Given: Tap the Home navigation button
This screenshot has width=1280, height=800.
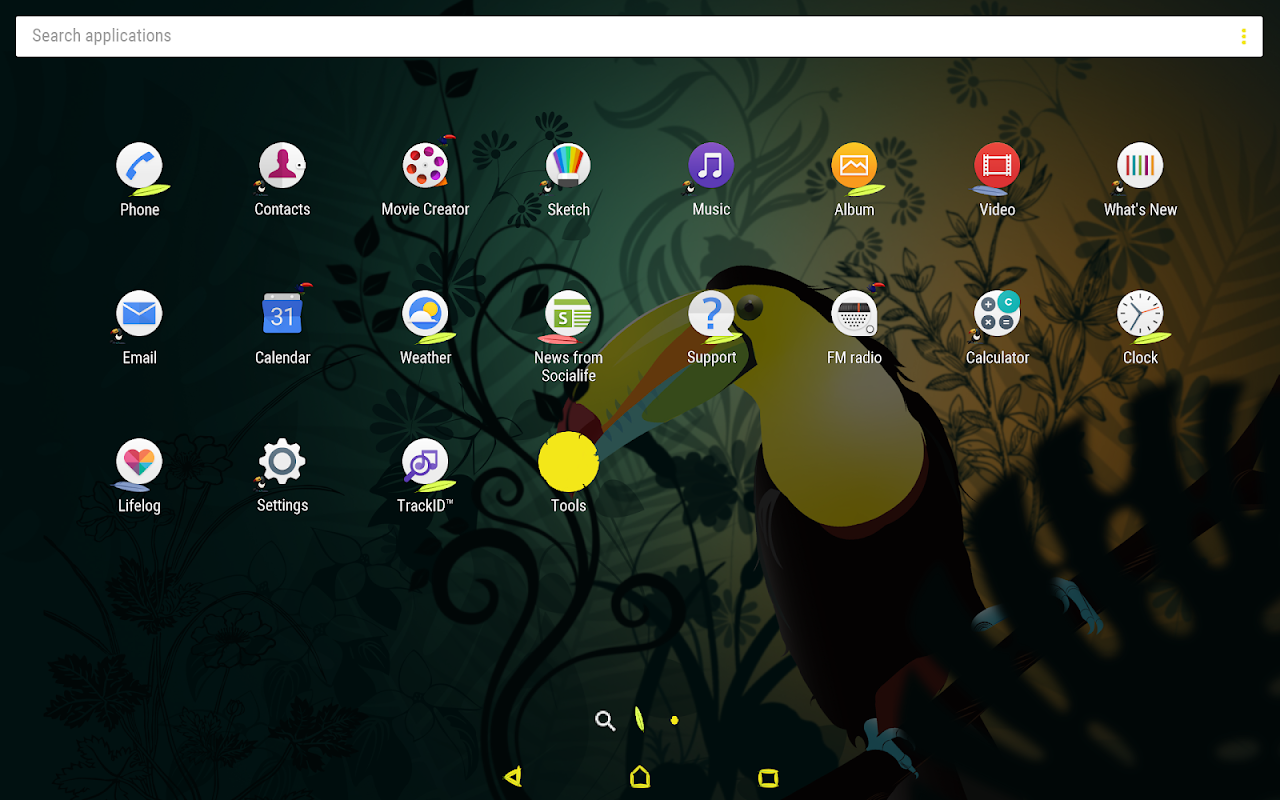Looking at the screenshot, I should click(640, 776).
